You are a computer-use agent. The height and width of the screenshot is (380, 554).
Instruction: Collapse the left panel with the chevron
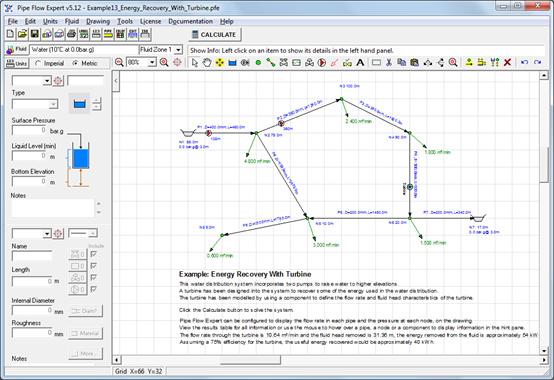(x=116, y=81)
